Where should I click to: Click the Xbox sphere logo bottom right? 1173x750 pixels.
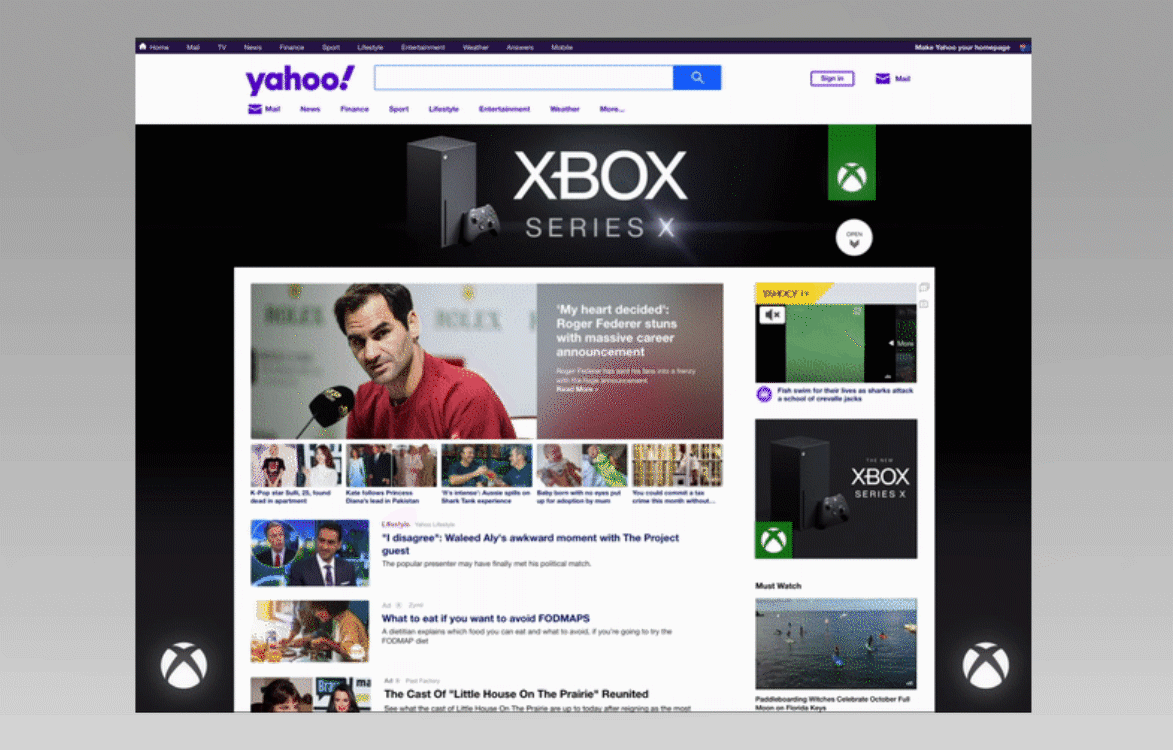click(985, 665)
